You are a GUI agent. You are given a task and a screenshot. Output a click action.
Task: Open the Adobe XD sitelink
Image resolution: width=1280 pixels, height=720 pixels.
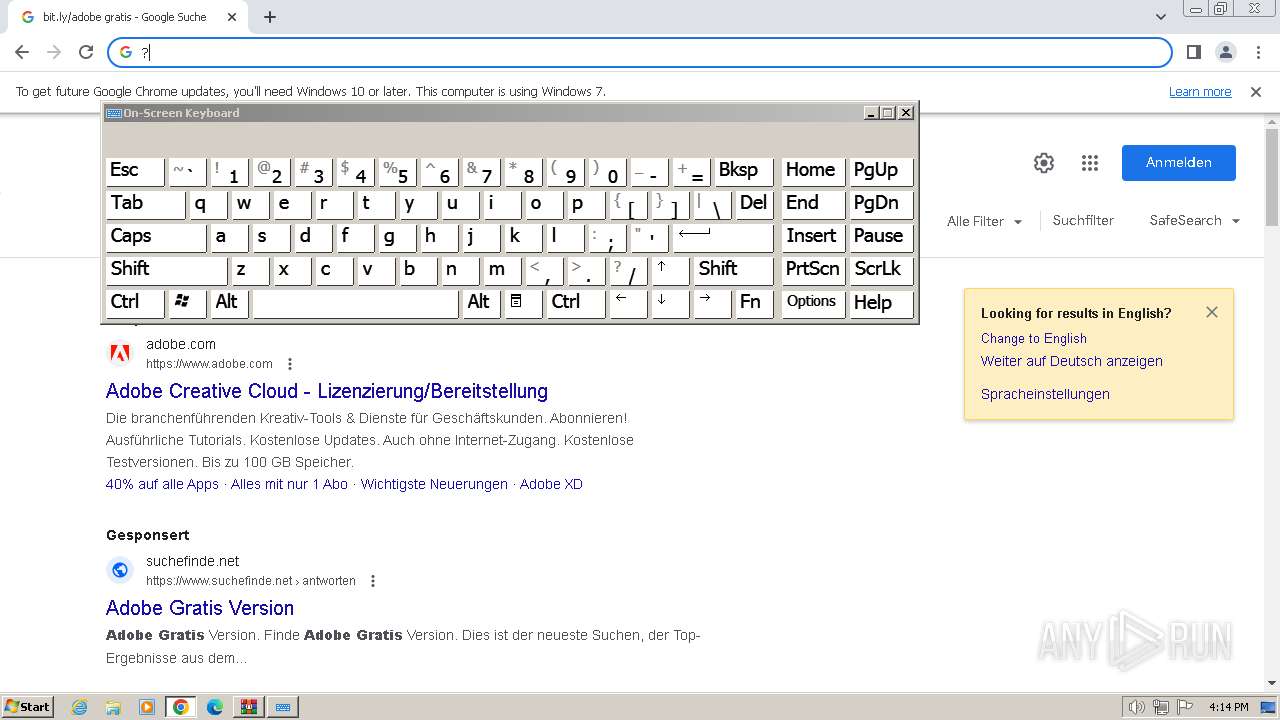[551, 484]
